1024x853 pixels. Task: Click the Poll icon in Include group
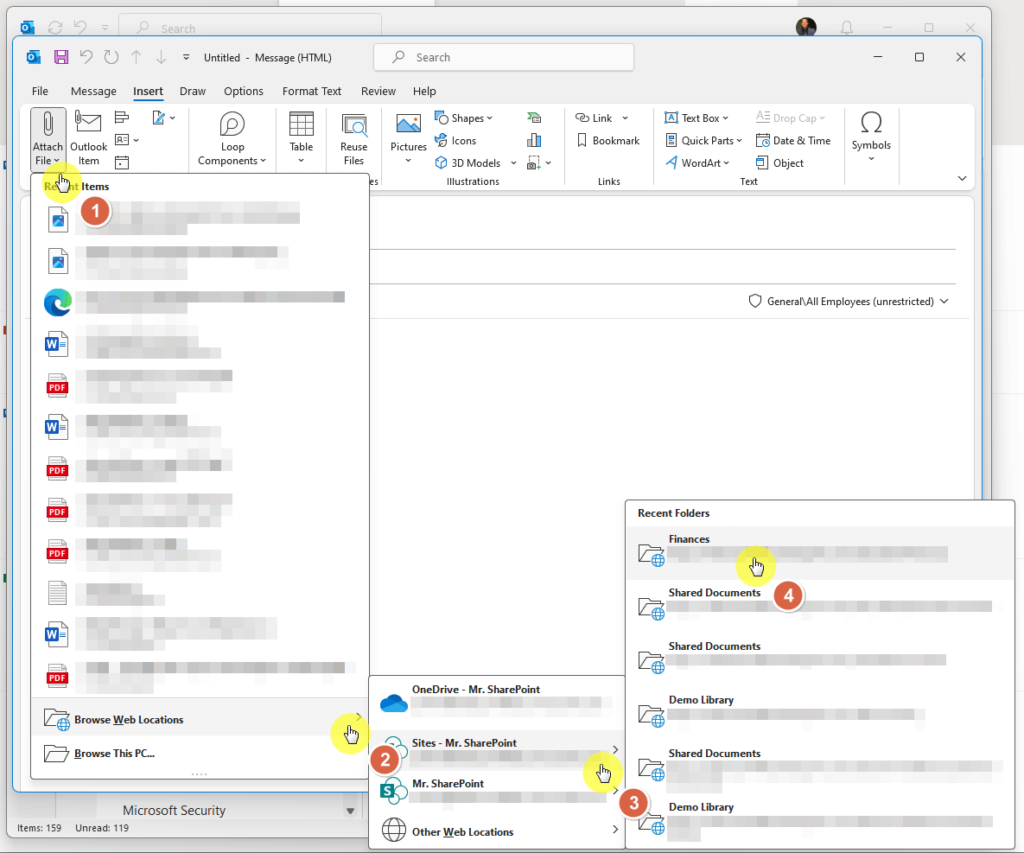pyautogui.click(x=122, y=118)
